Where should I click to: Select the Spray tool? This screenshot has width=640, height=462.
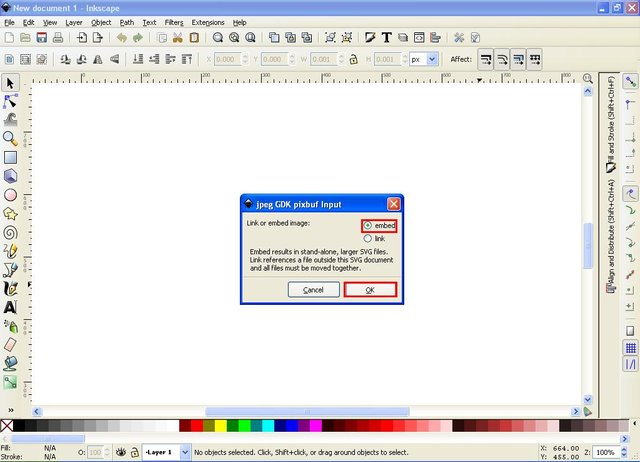10,326
